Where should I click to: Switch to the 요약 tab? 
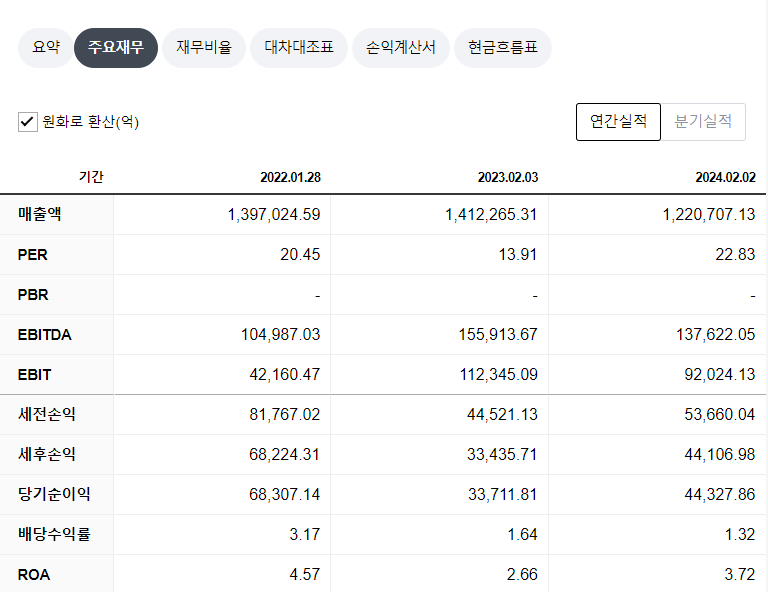point(46,47)
